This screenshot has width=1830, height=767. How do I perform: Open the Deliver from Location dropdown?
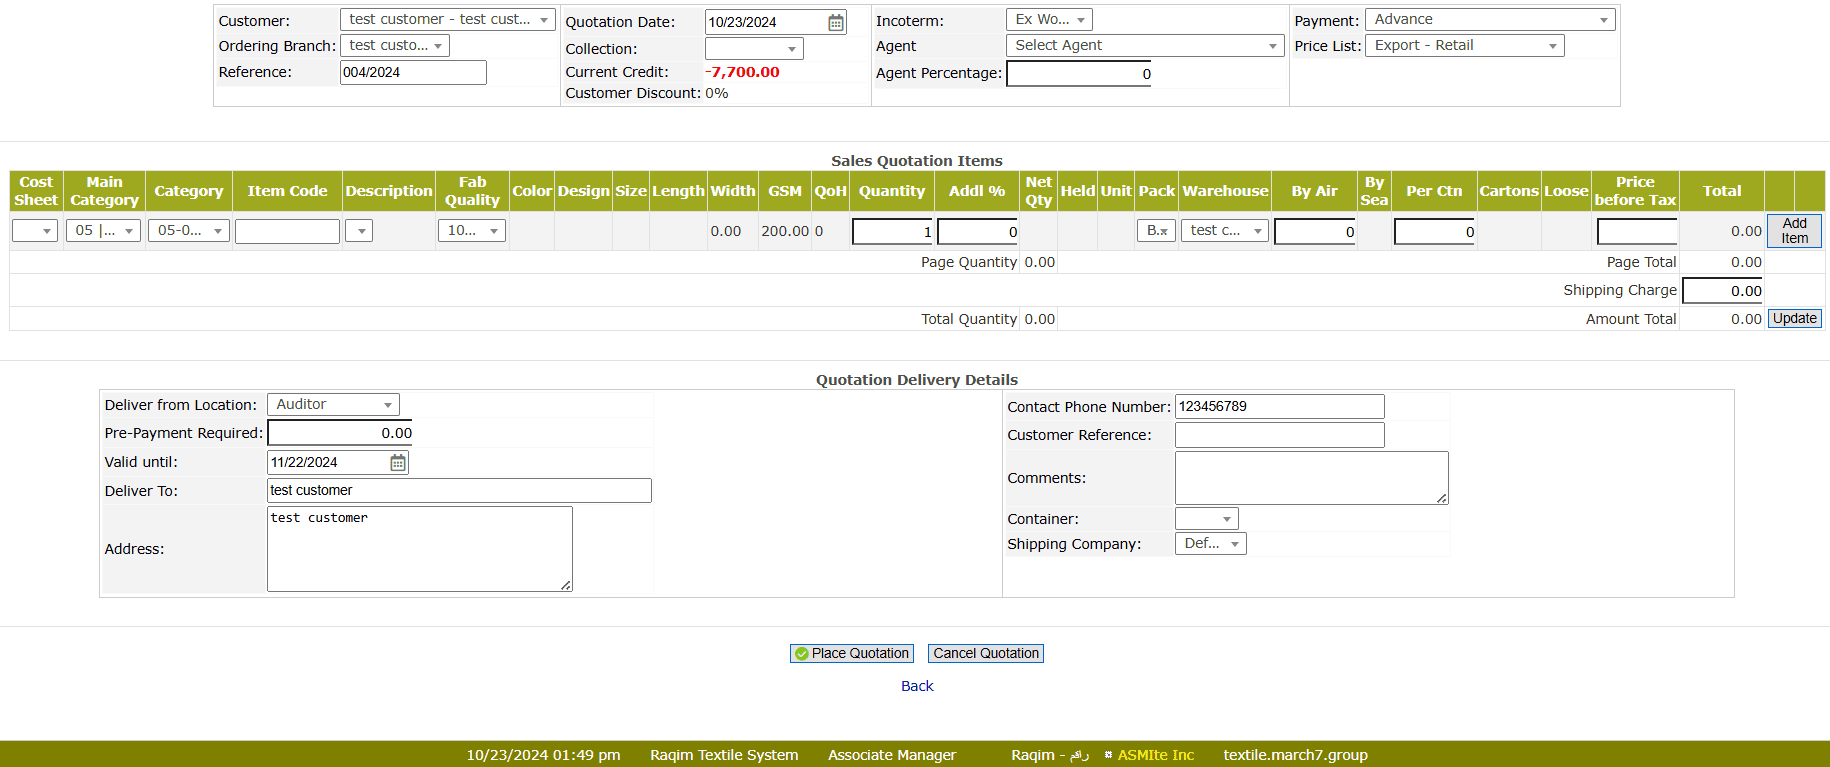click(x=333, y=405)
